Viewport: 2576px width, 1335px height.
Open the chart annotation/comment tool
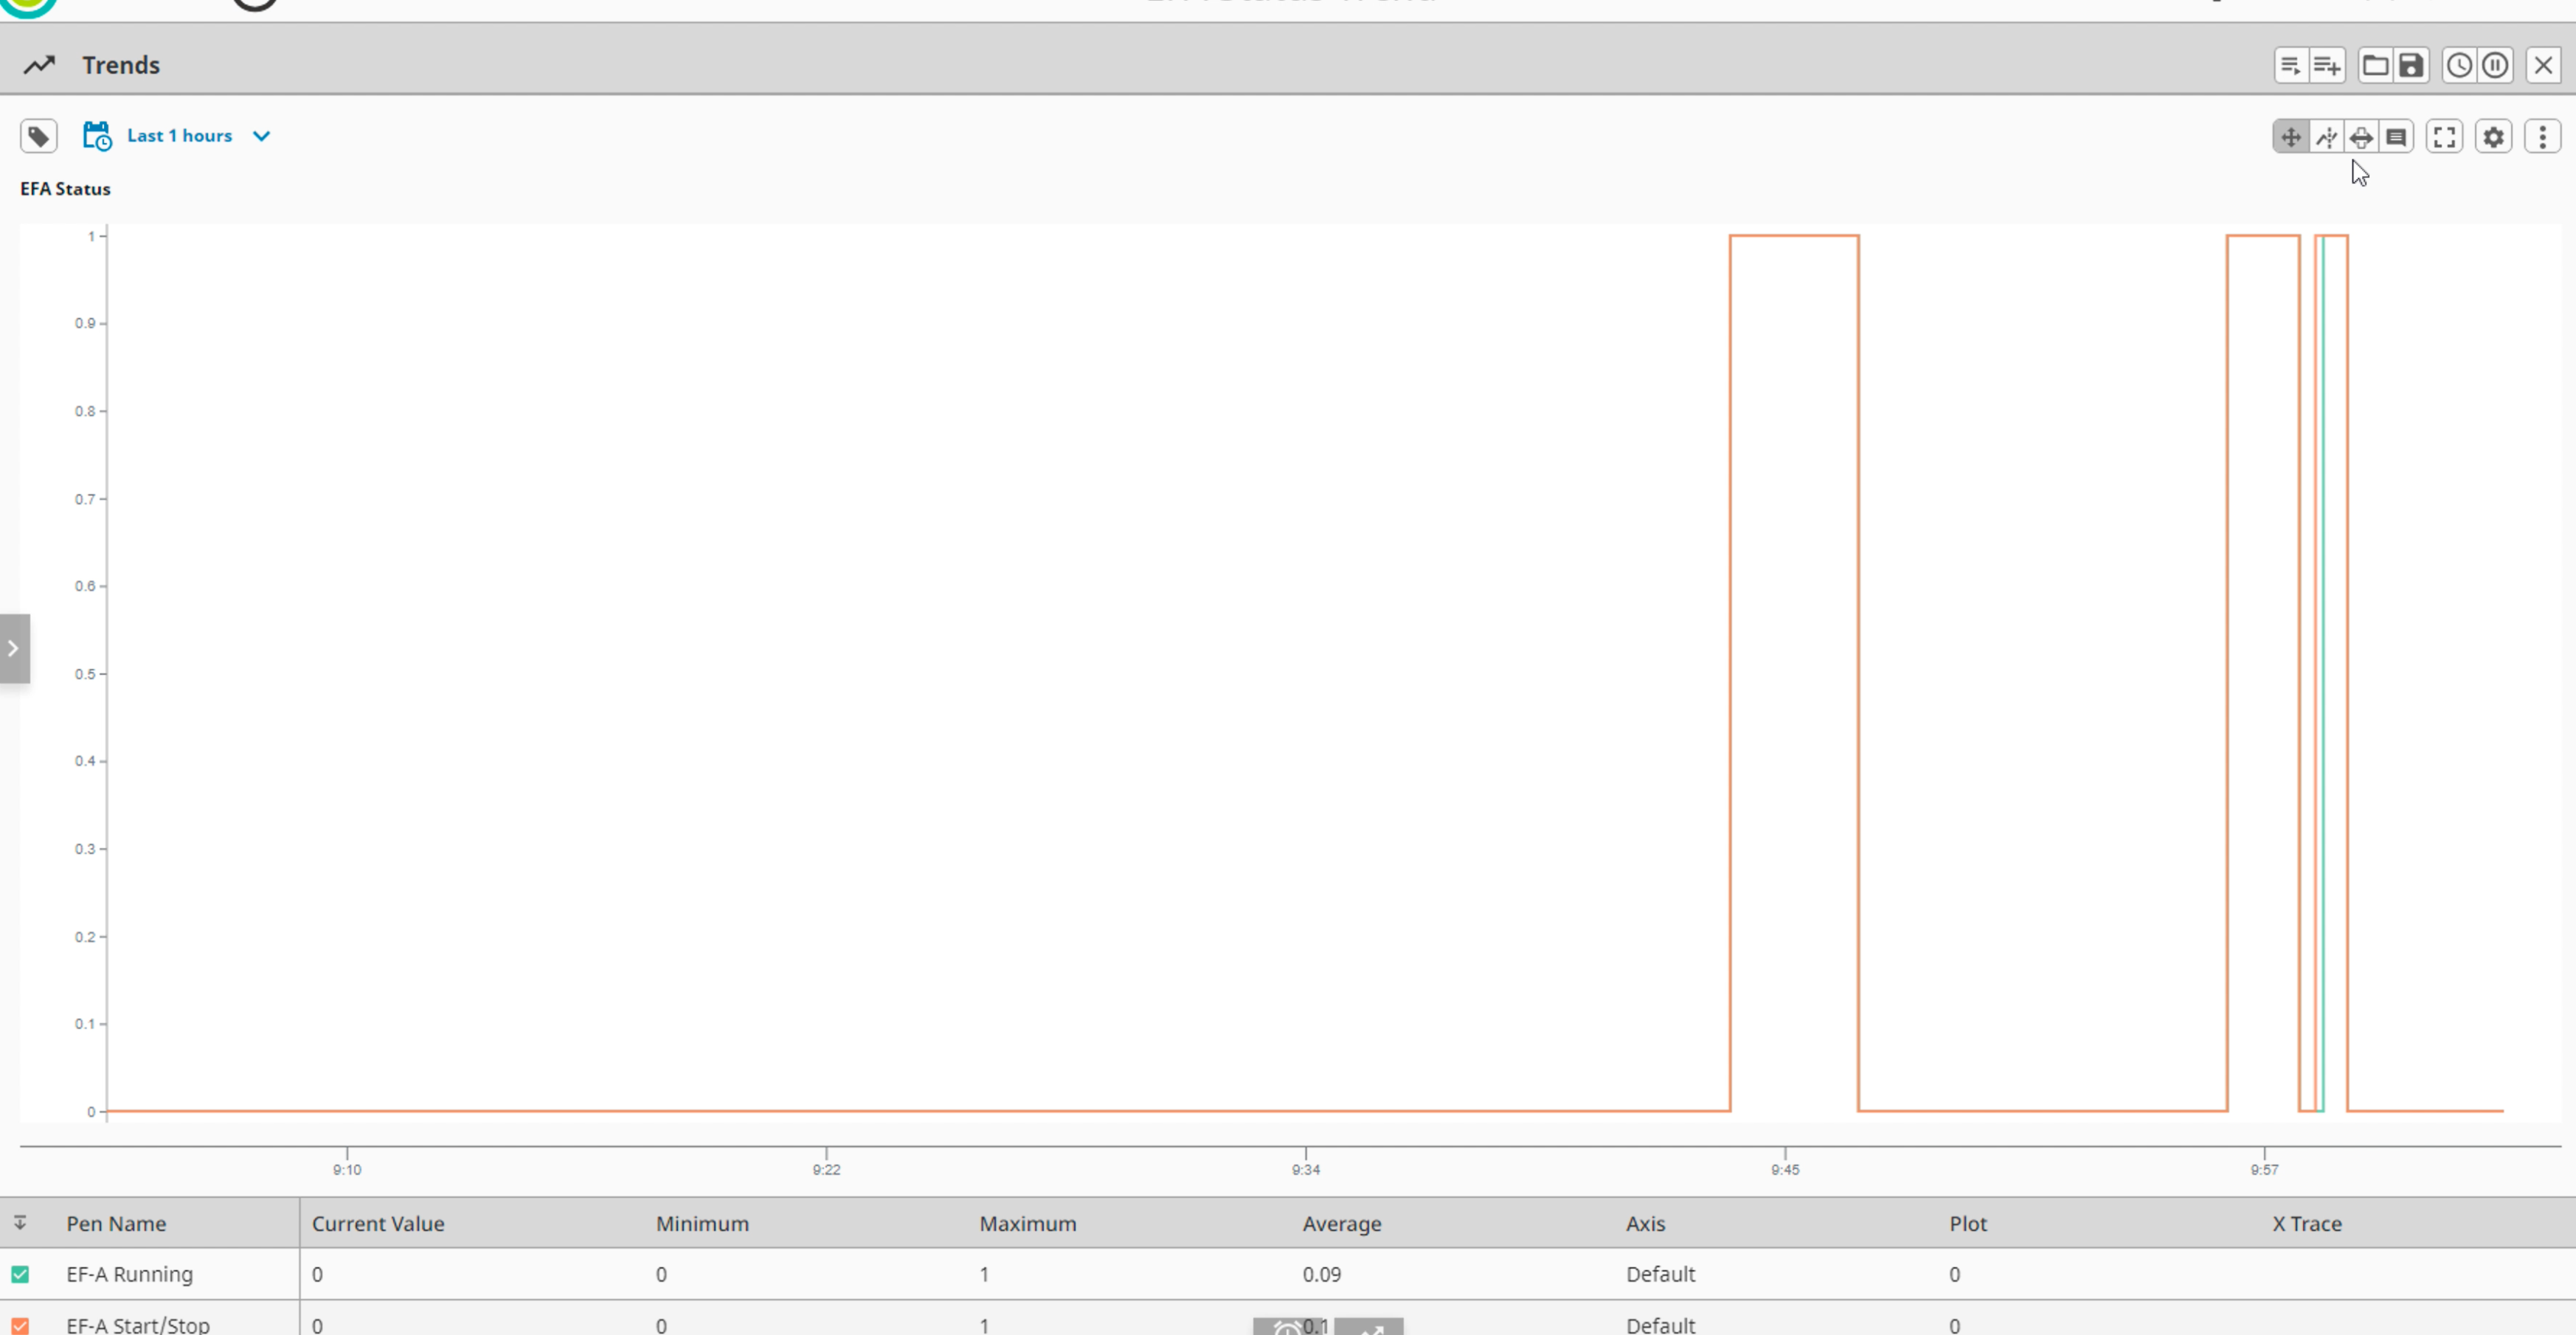coord(2397,137)
